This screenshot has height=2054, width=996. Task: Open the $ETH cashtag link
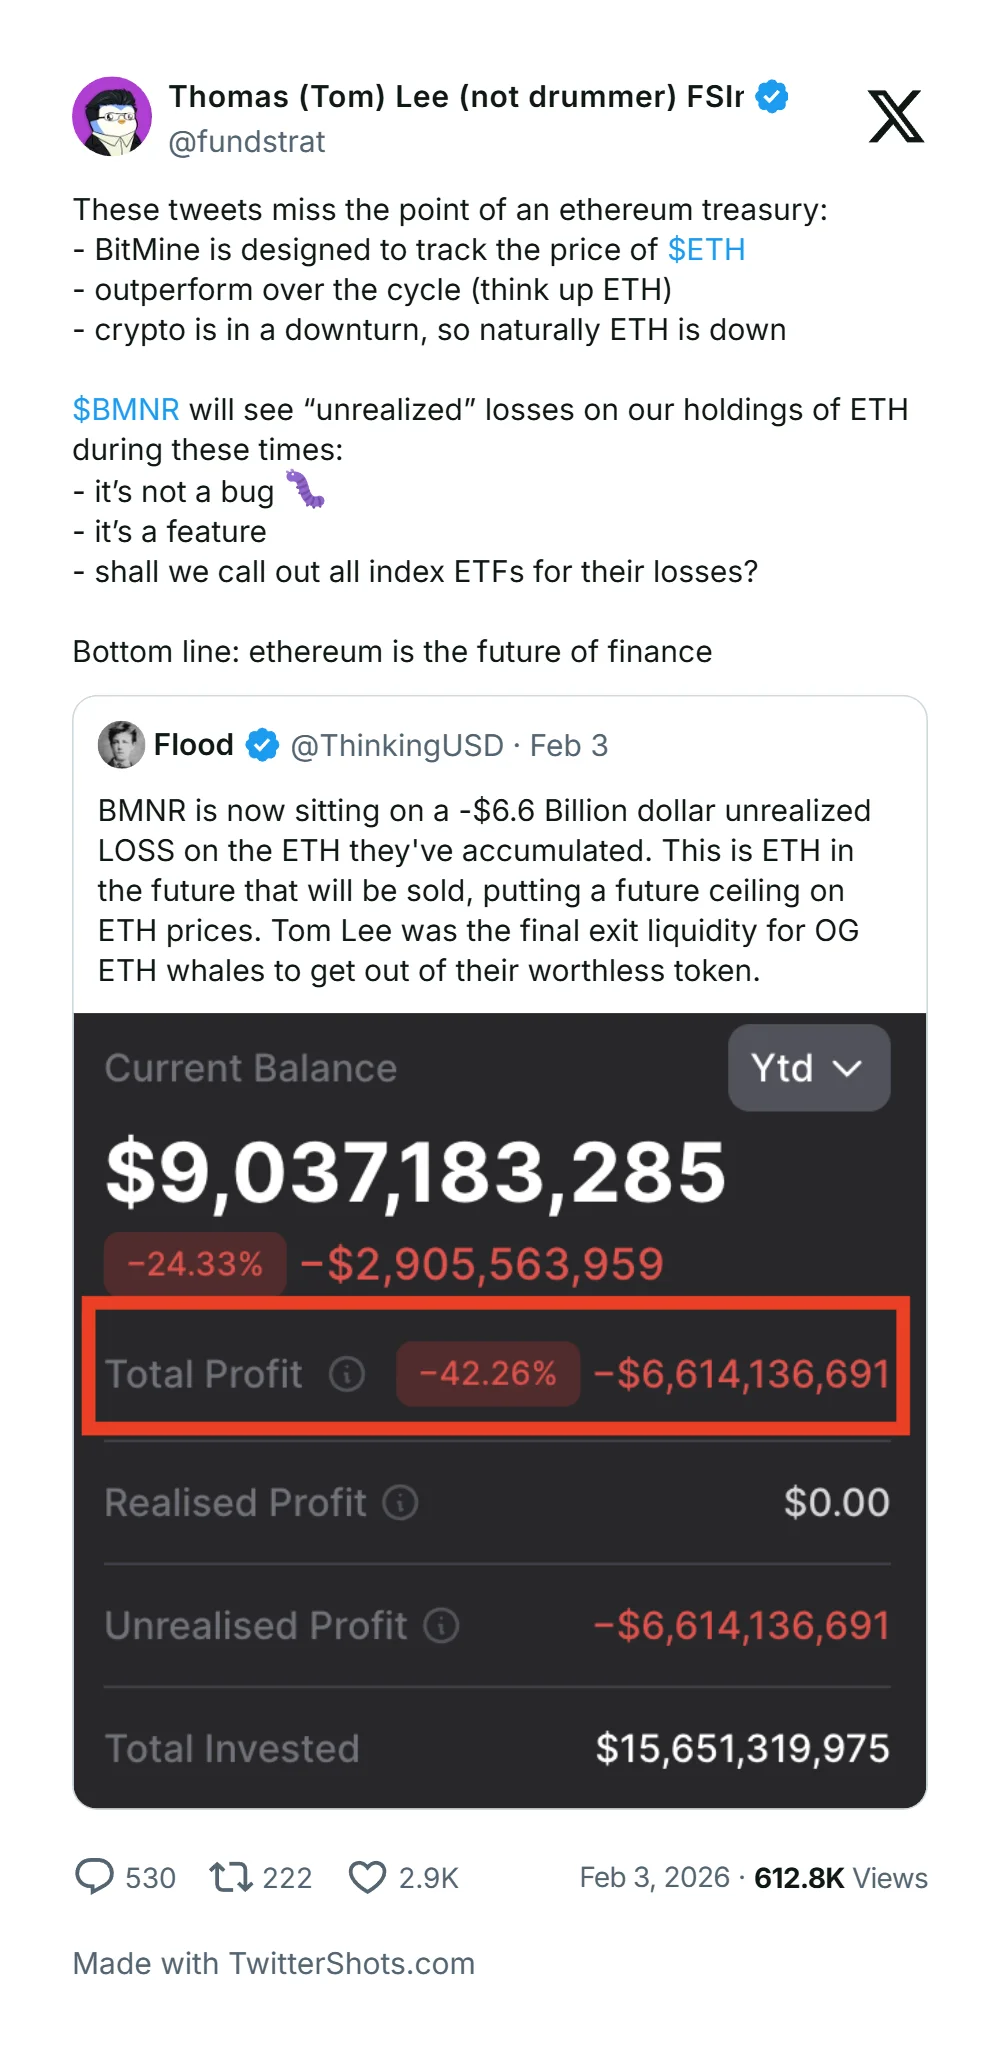[x=707, y=250]
